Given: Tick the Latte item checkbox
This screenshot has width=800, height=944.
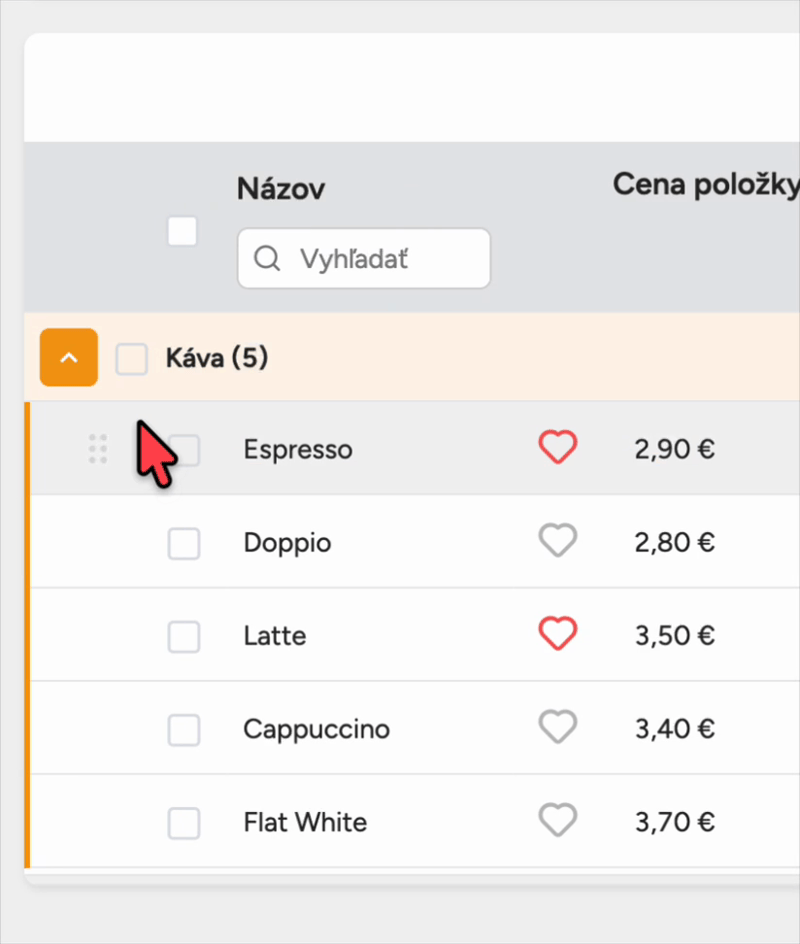Looking at the screenshot, I should coord(184,637).
